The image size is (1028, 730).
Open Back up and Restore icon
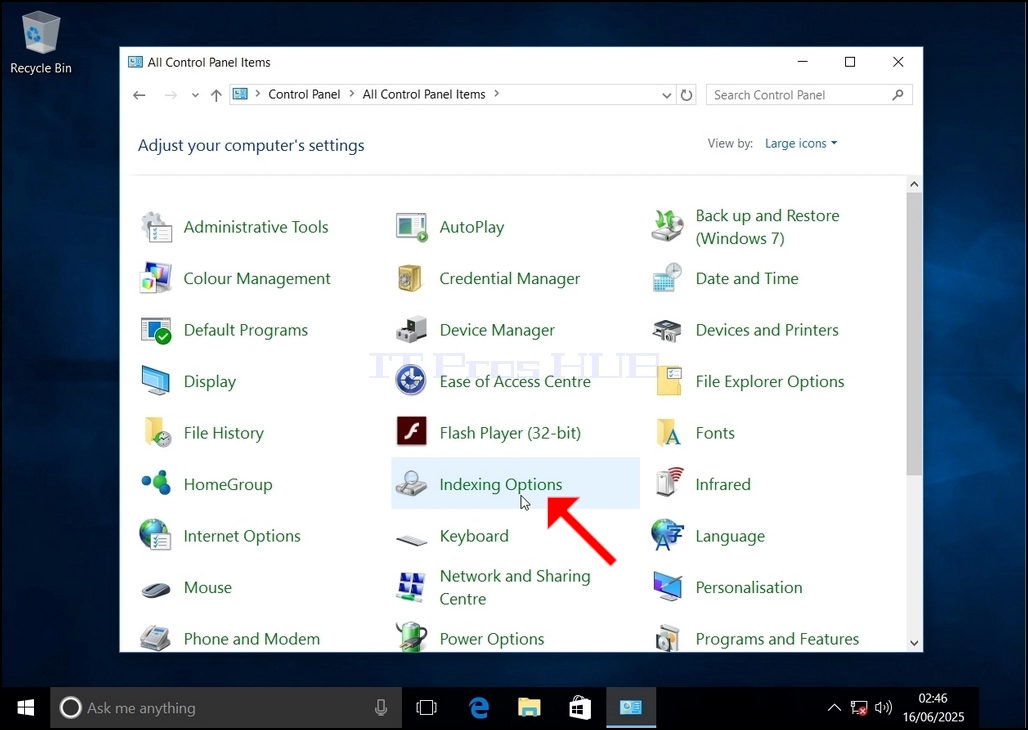tap(667, 226)
